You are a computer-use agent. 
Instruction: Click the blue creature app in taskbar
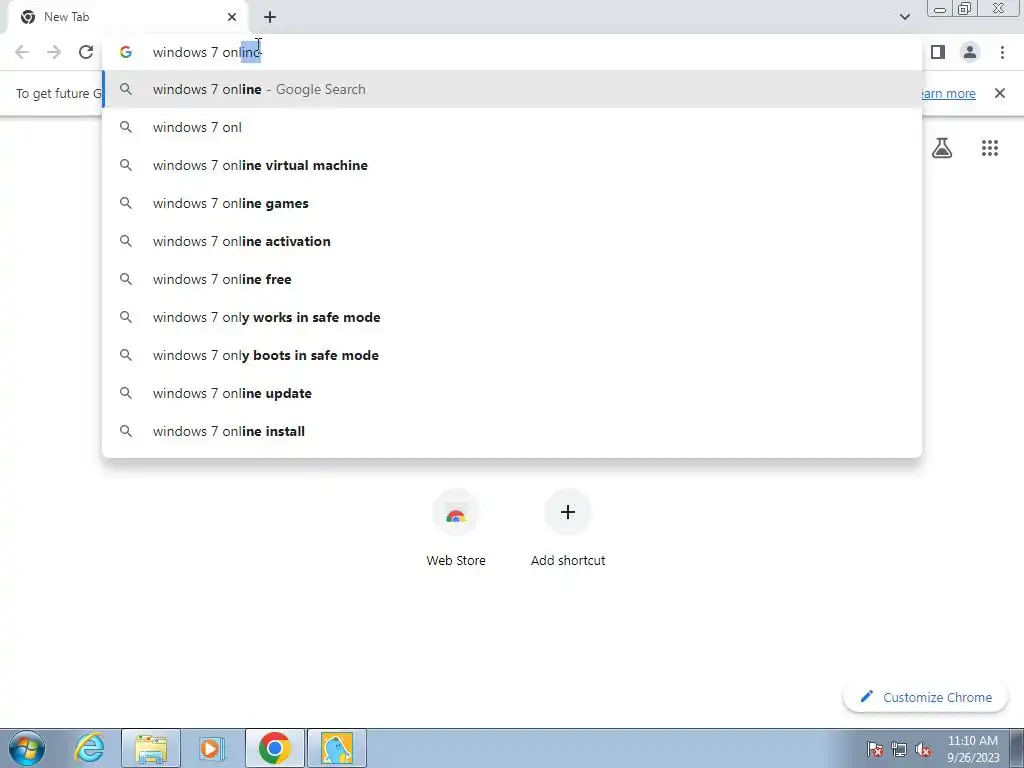pyautogui.click(x=337, y=749)
